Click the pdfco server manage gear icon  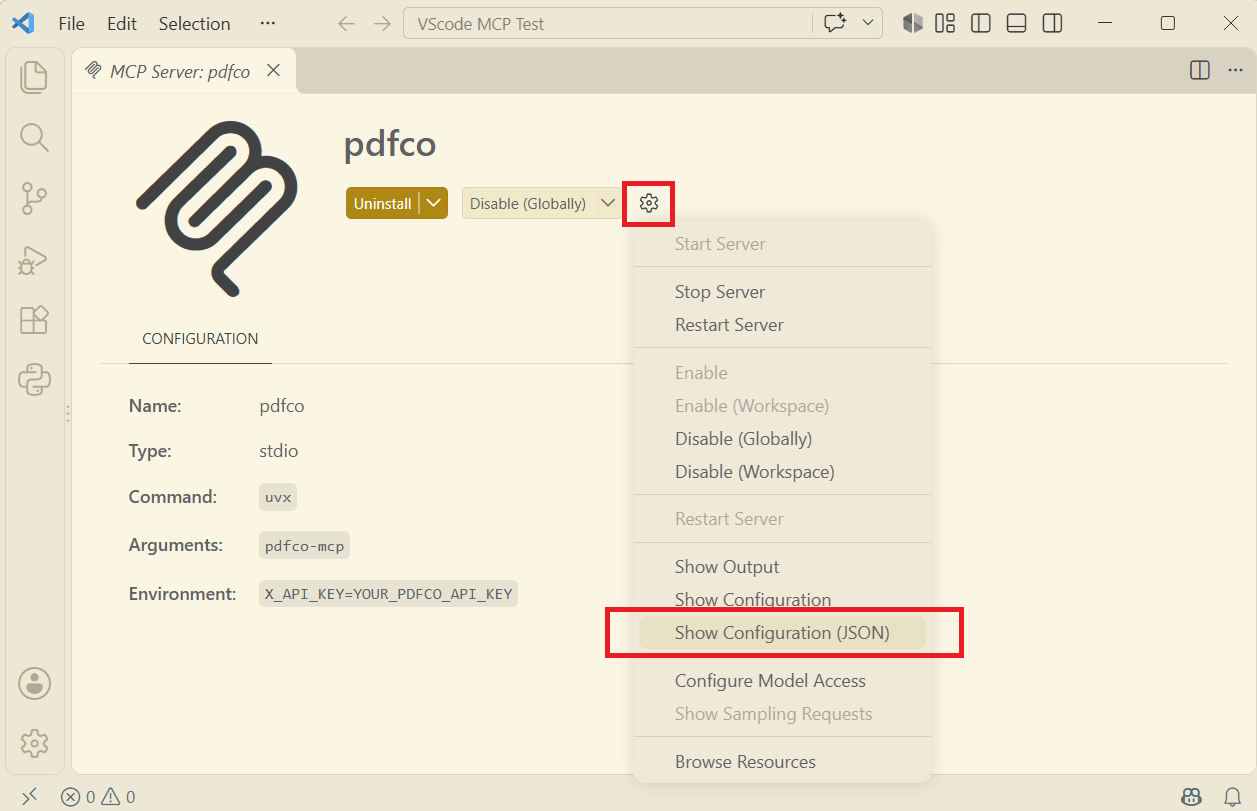coord(649,203)
